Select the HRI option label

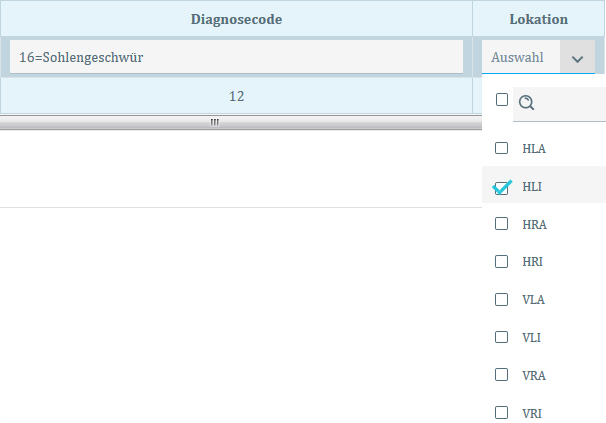point(533,262)
